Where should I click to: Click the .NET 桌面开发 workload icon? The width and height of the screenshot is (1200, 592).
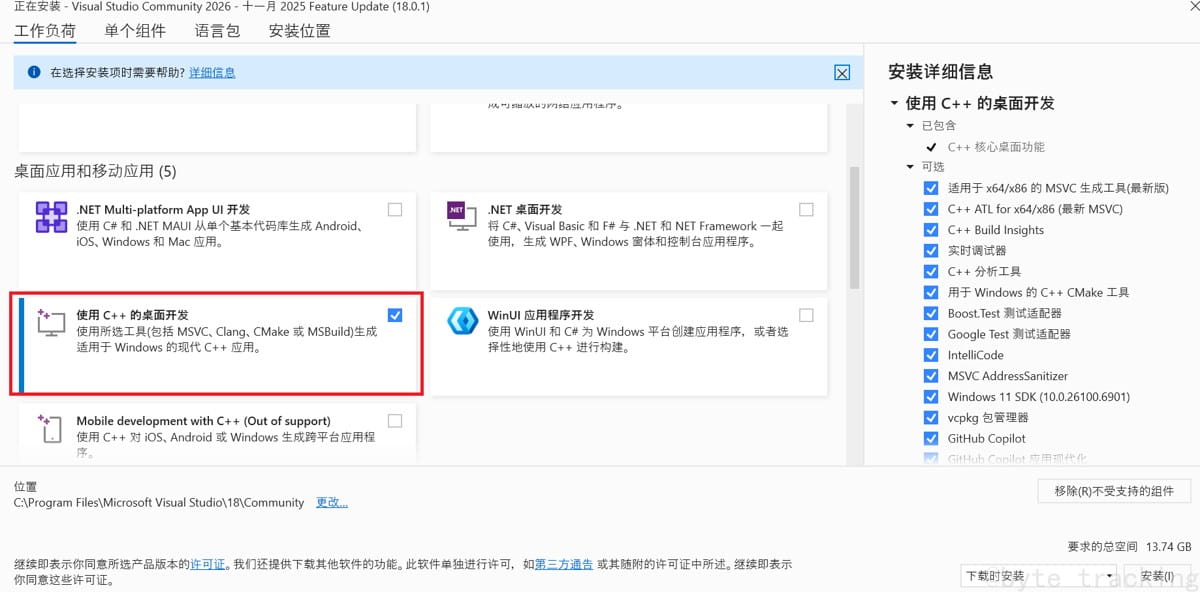pyautogui.click(x=461, y=215)
